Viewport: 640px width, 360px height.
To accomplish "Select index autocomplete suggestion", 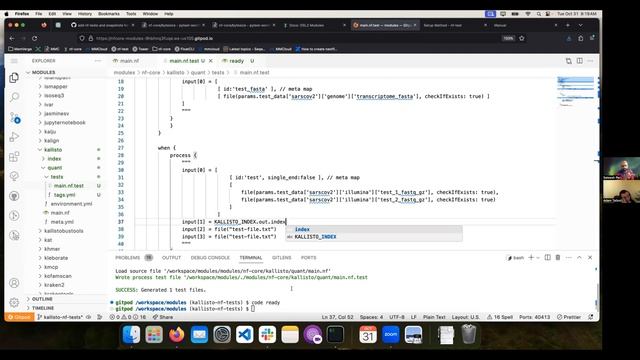I will coord(374,229).
